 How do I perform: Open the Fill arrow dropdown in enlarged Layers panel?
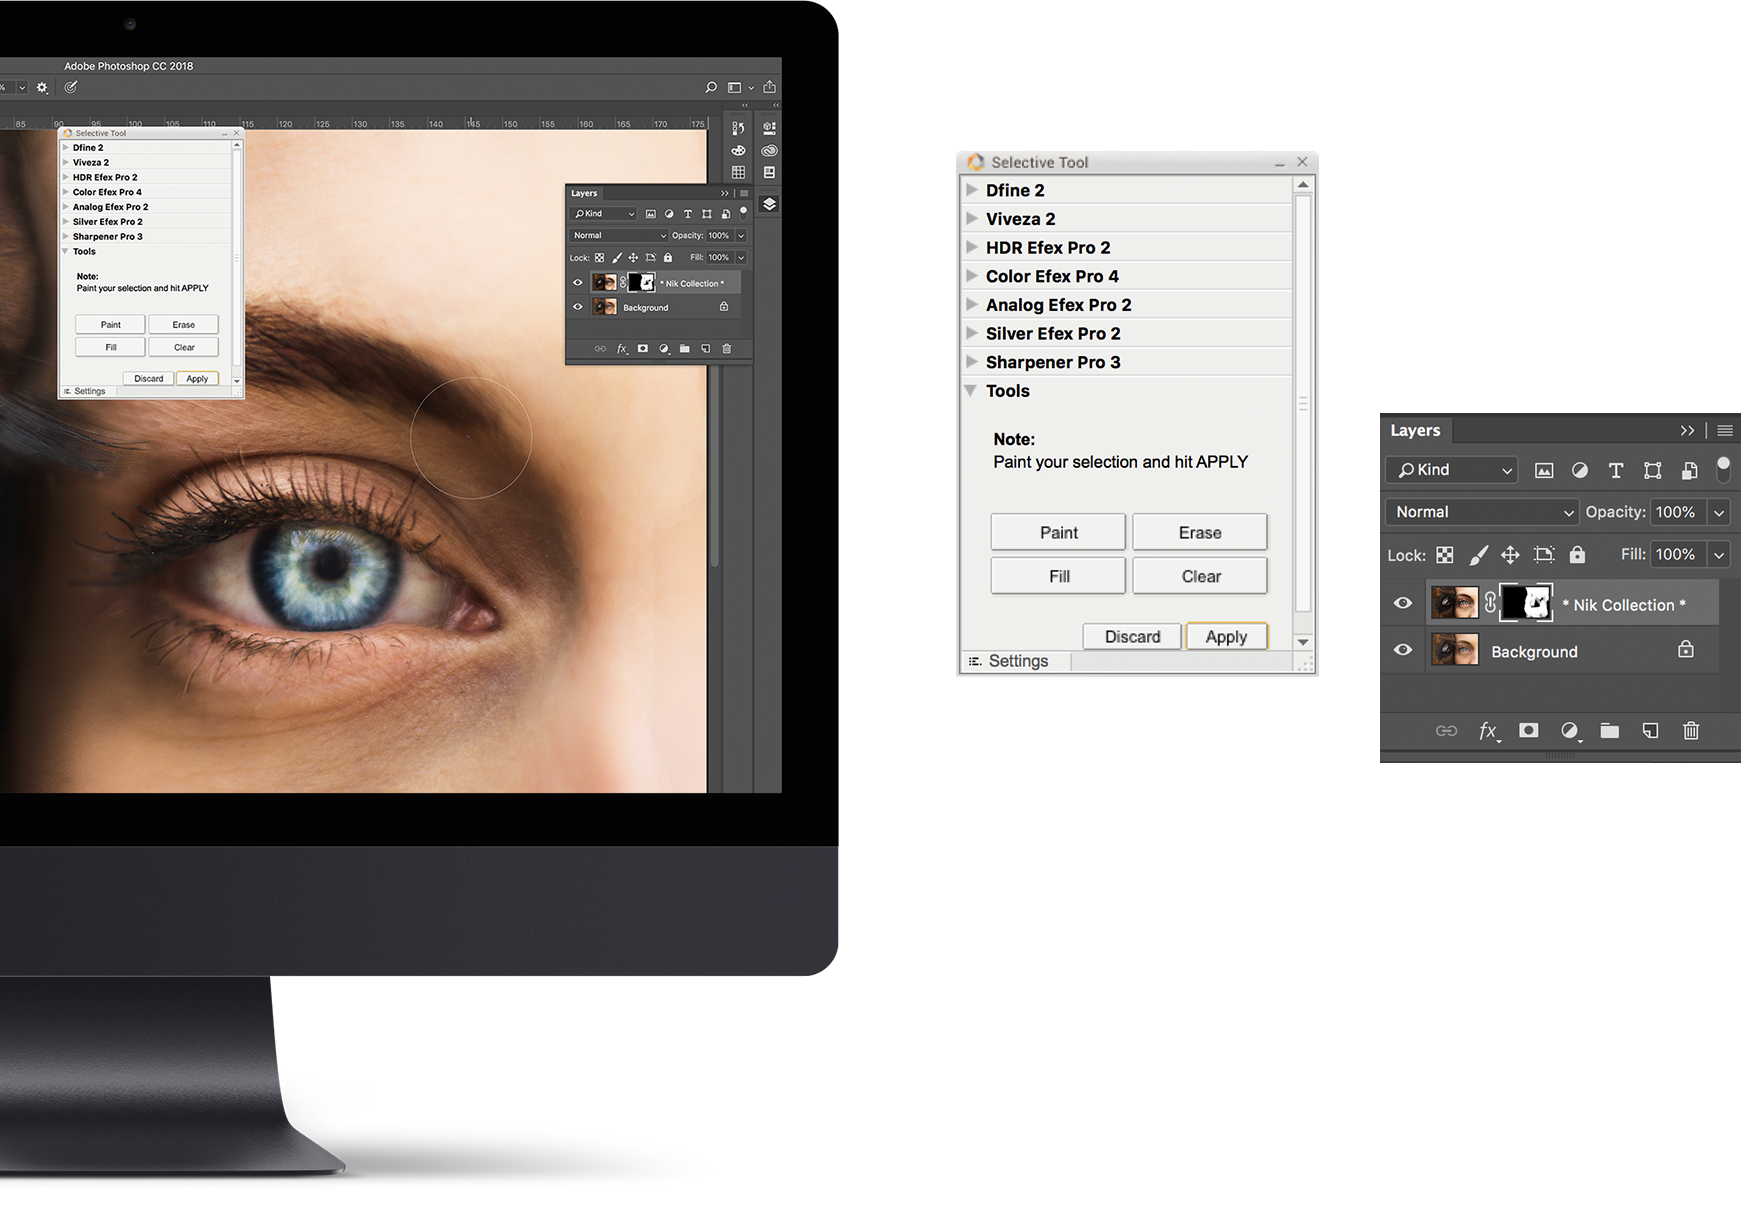[1719, 554]
